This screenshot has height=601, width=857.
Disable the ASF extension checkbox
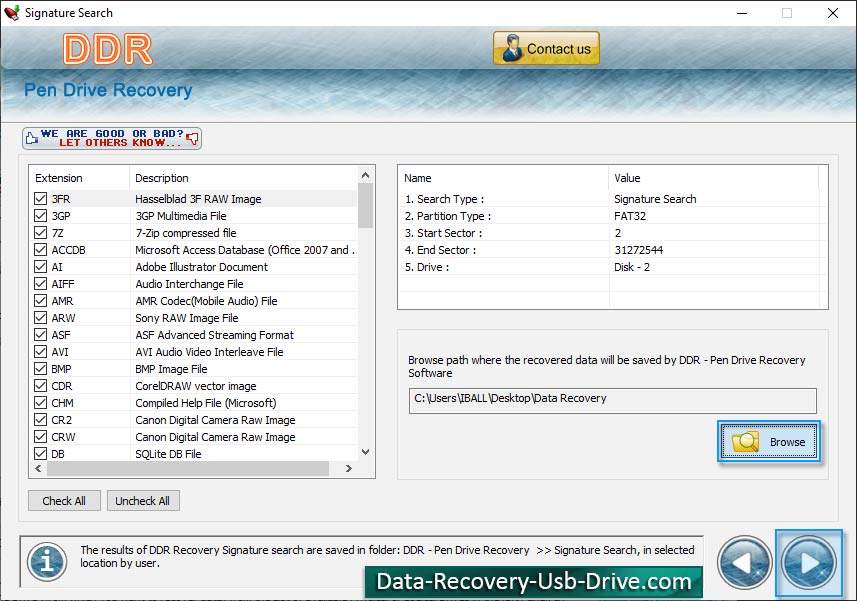(40, 334)
